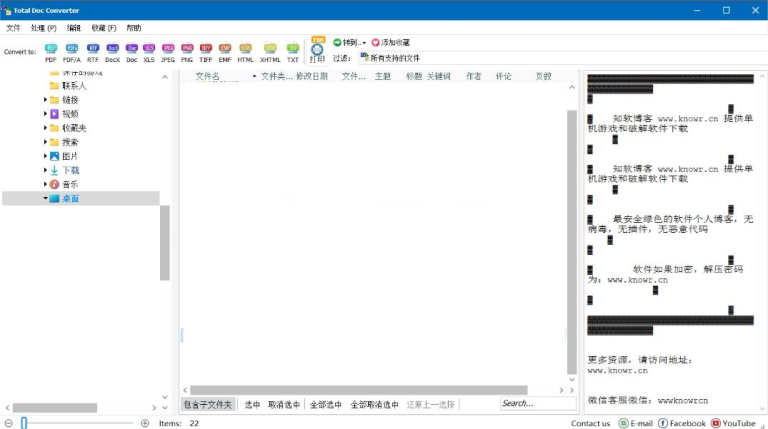Click the 还原上一选择 button
The image size is (768, 429).
pyautogui.click(x=431, y=405)
